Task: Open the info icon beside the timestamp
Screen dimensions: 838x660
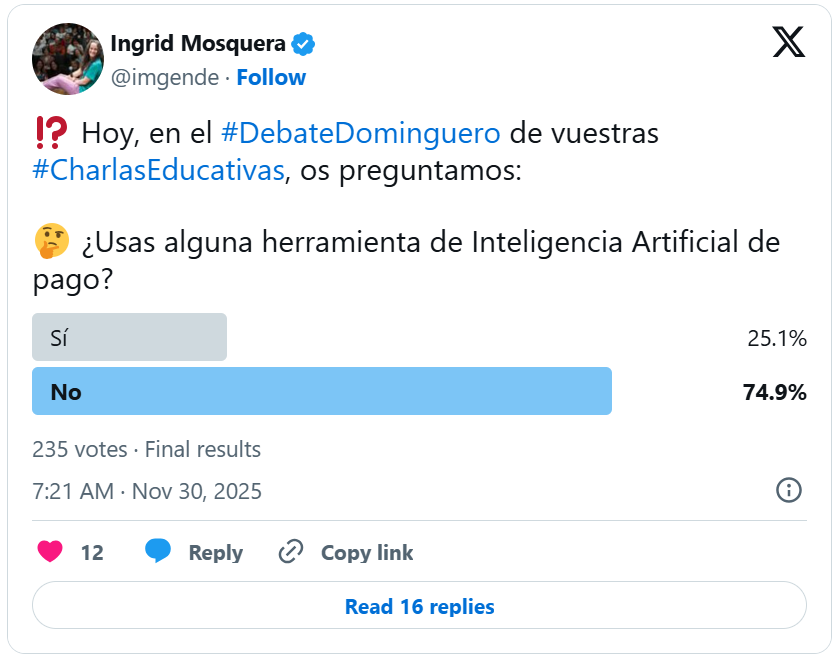Action: tap(788, 490)
